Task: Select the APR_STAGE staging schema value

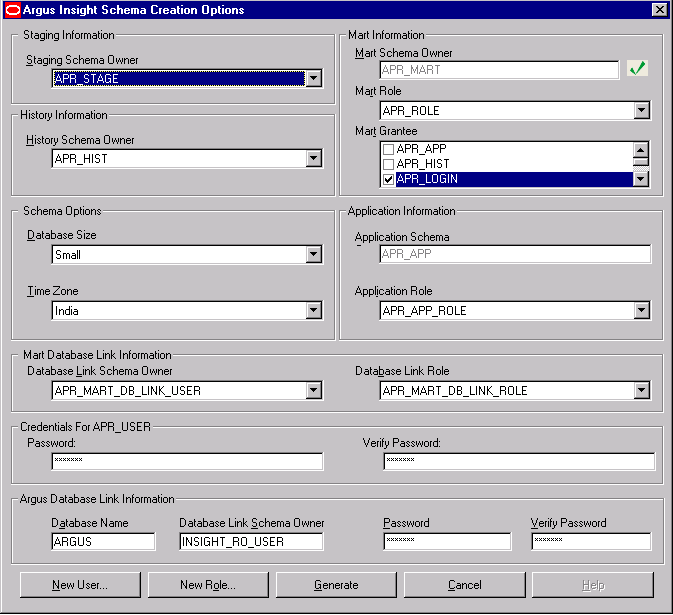Action: tap(179, 79)
